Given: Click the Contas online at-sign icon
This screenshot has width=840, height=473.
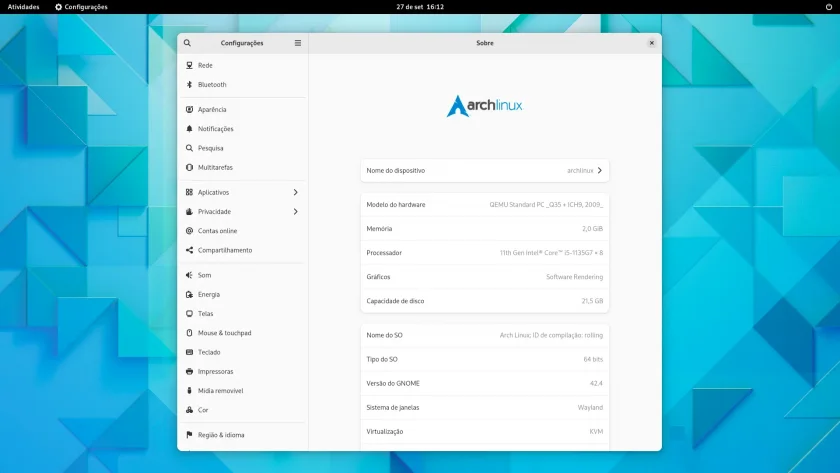Looking at the screenshot, I should tap(189, 231).
